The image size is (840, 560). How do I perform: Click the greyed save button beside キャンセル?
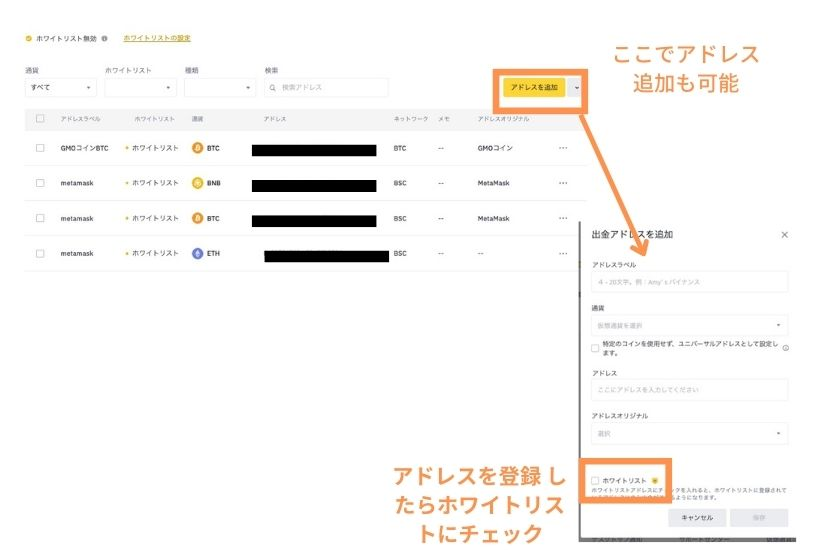coord(759,518)
